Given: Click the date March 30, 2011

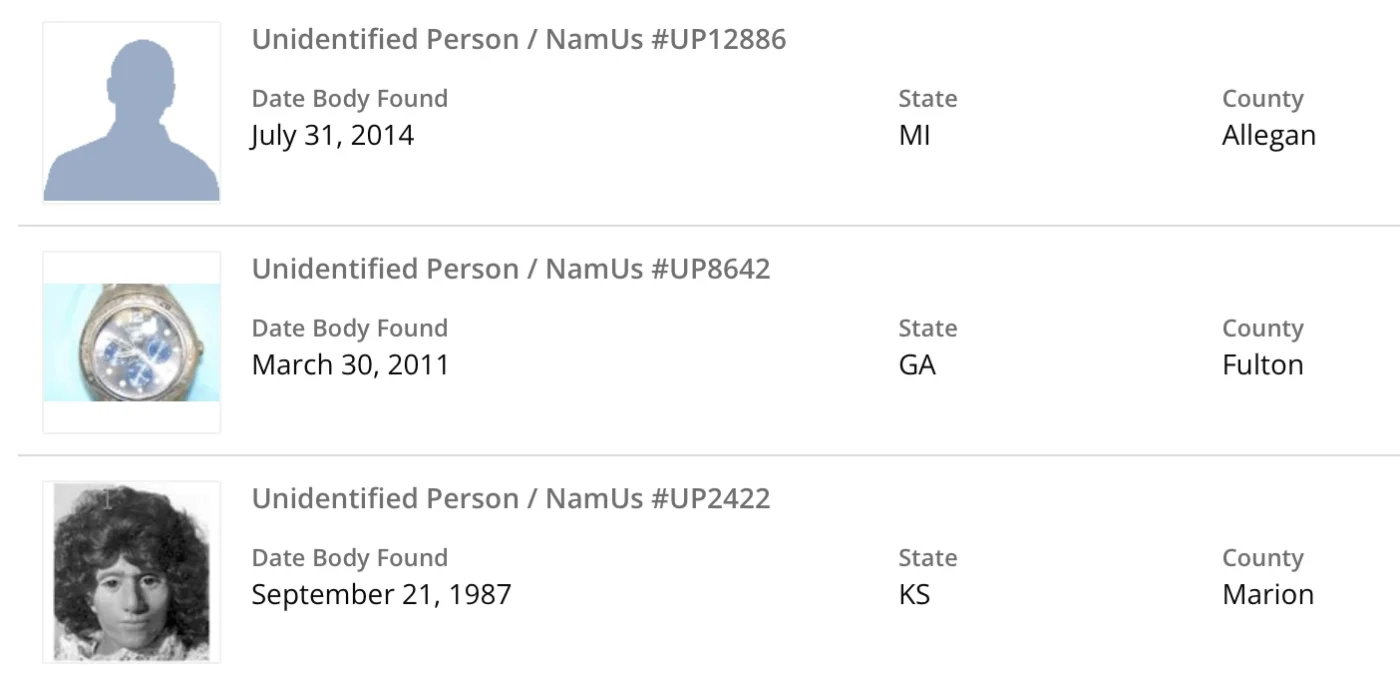Looking at the screenshot, I should tap(350, 365).
